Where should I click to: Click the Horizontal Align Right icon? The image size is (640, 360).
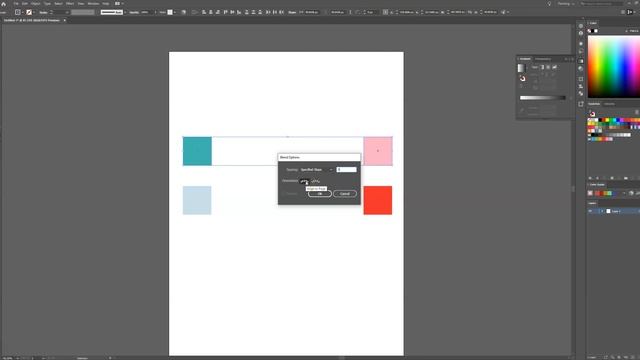coord(218,12)
